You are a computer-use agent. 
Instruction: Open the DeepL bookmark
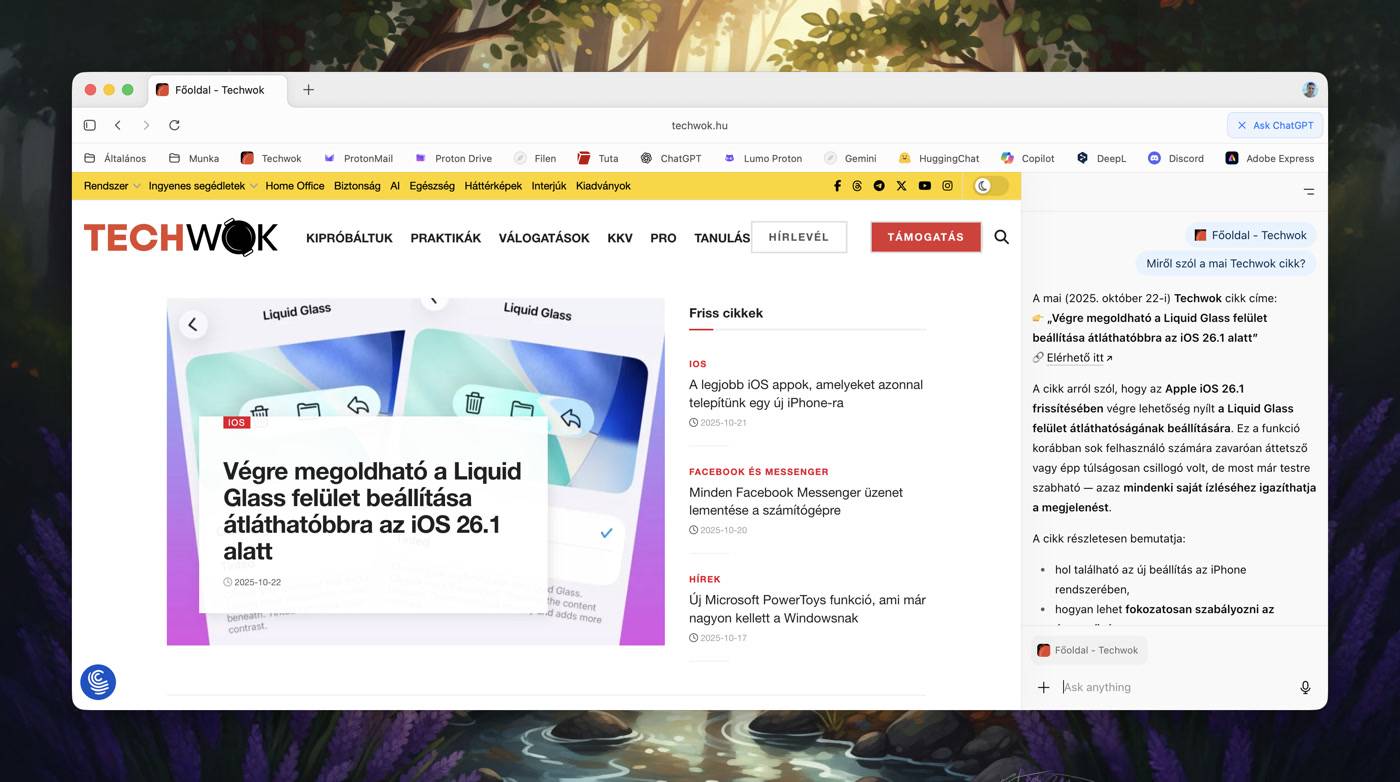(x=1101, y=158)
